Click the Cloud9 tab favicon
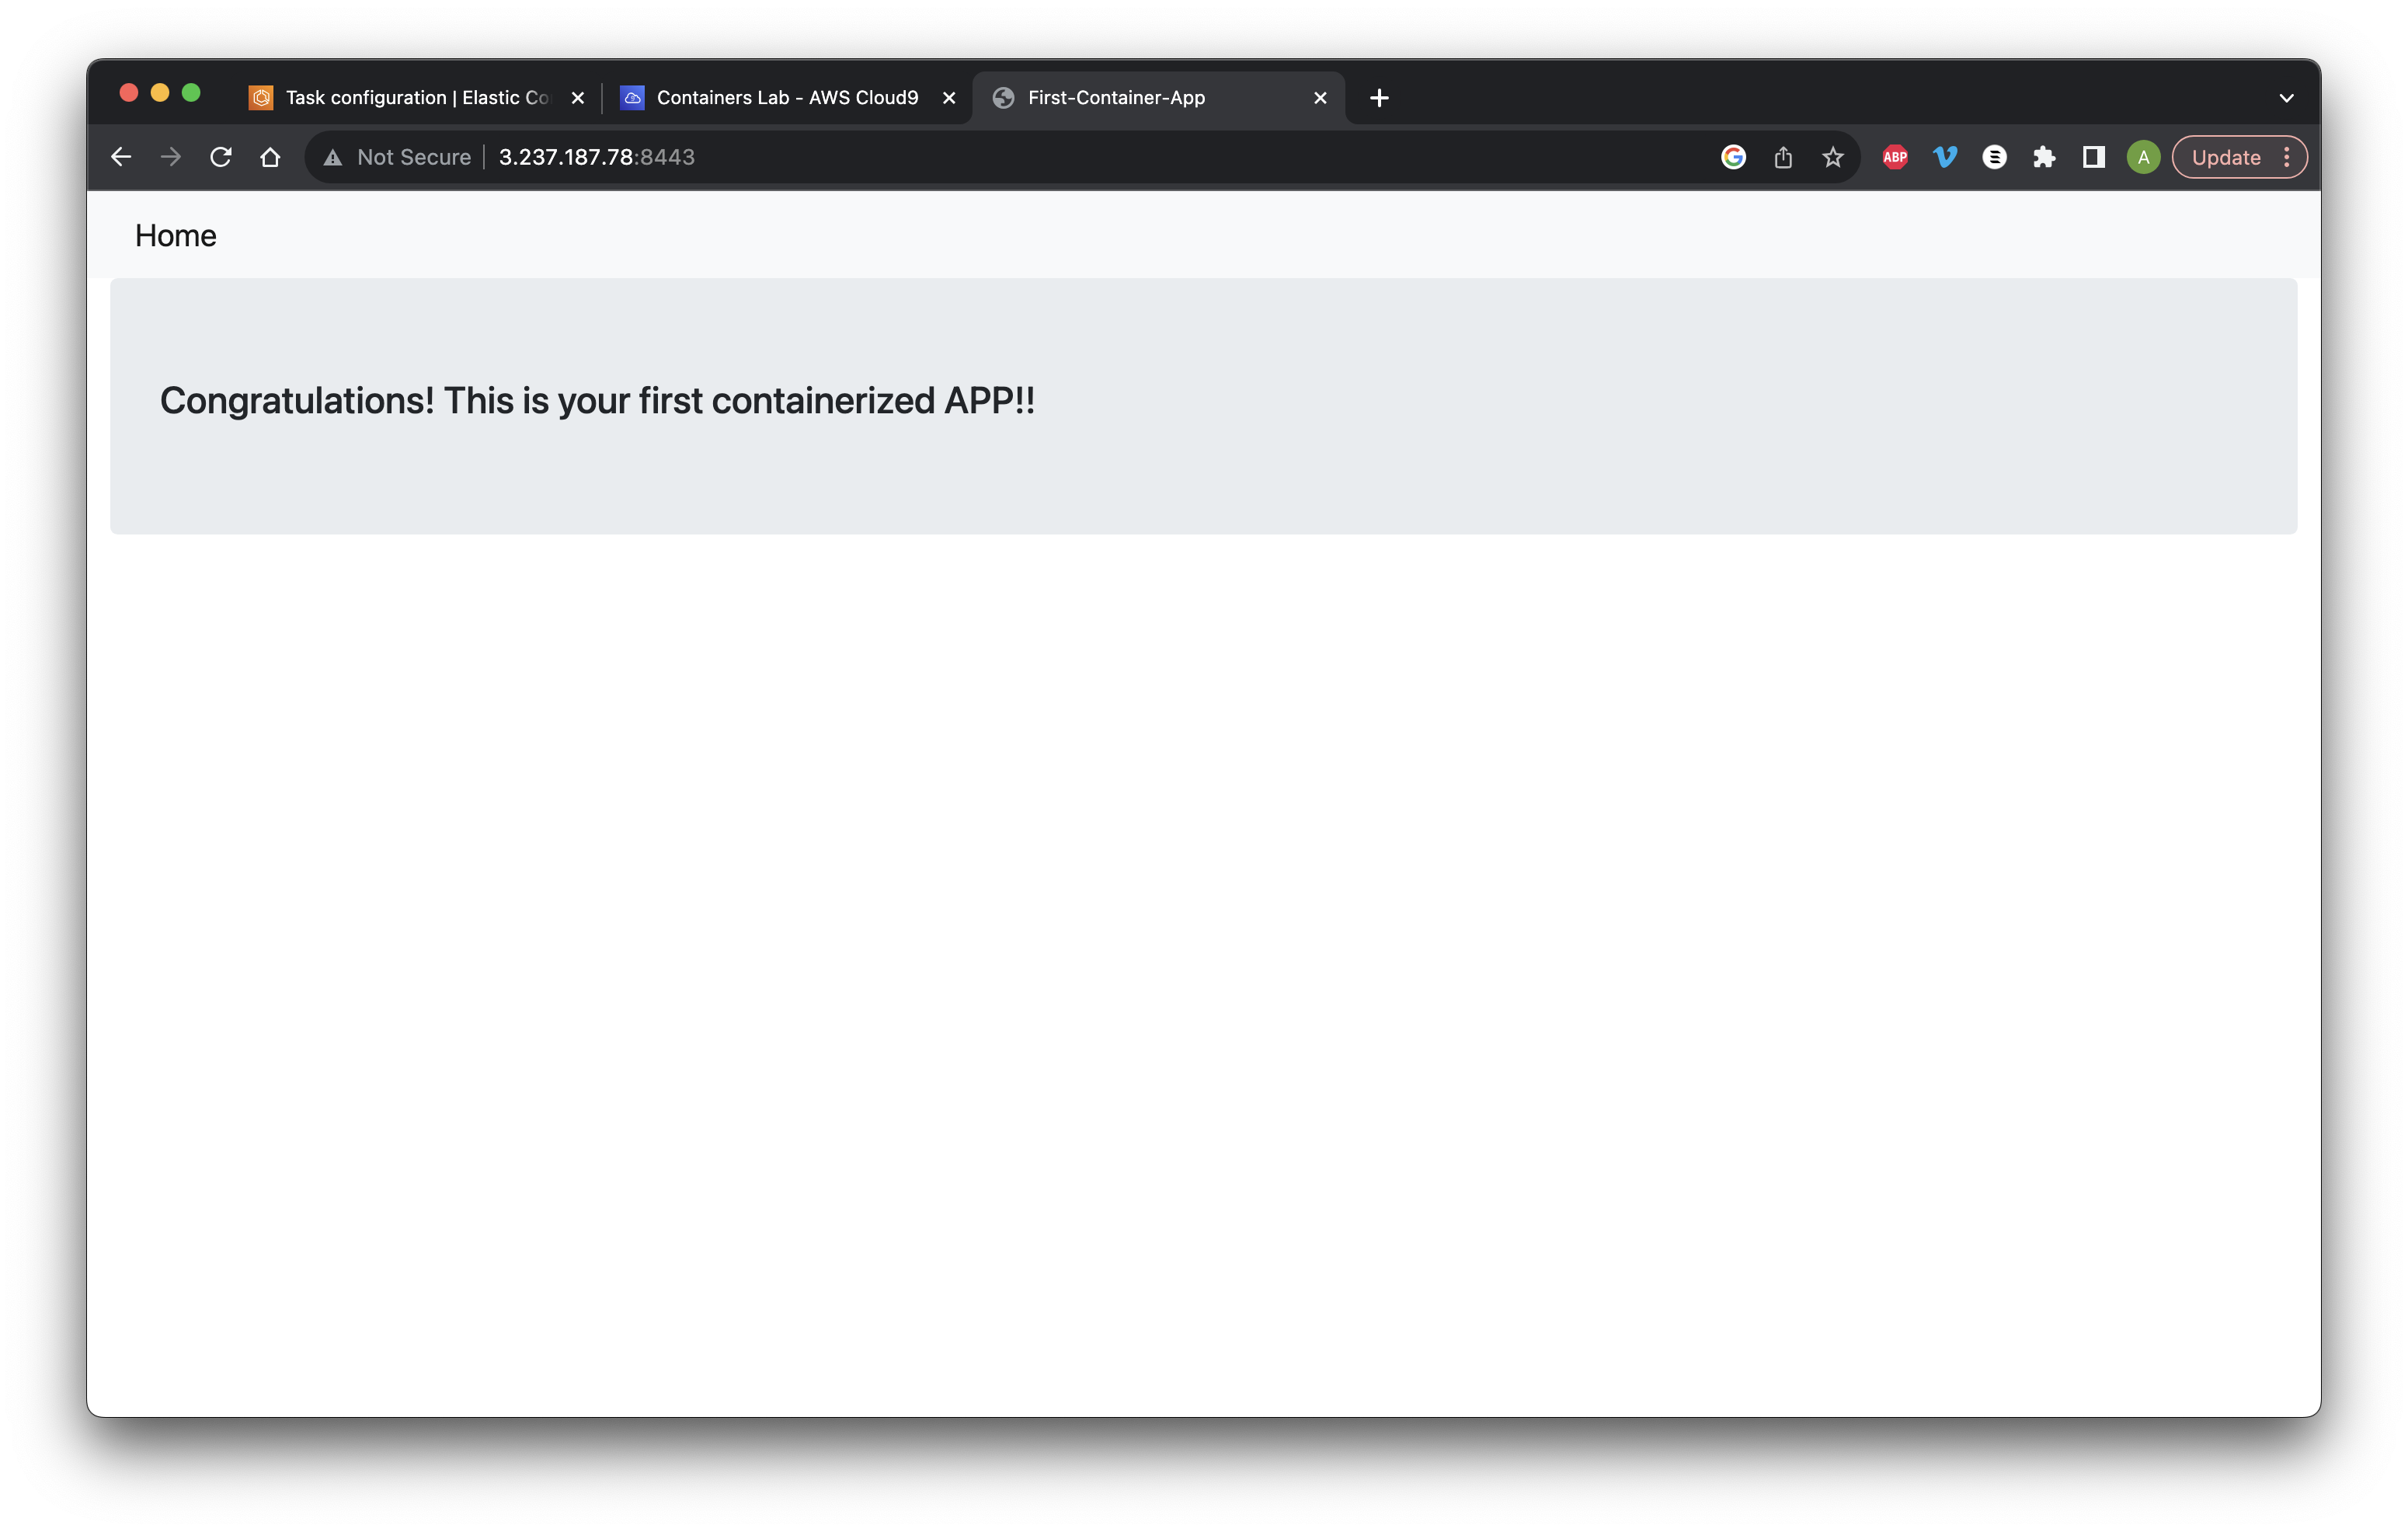This screenshot has height=1532, width=2408. pyautogui.click(x=632, y=98)
